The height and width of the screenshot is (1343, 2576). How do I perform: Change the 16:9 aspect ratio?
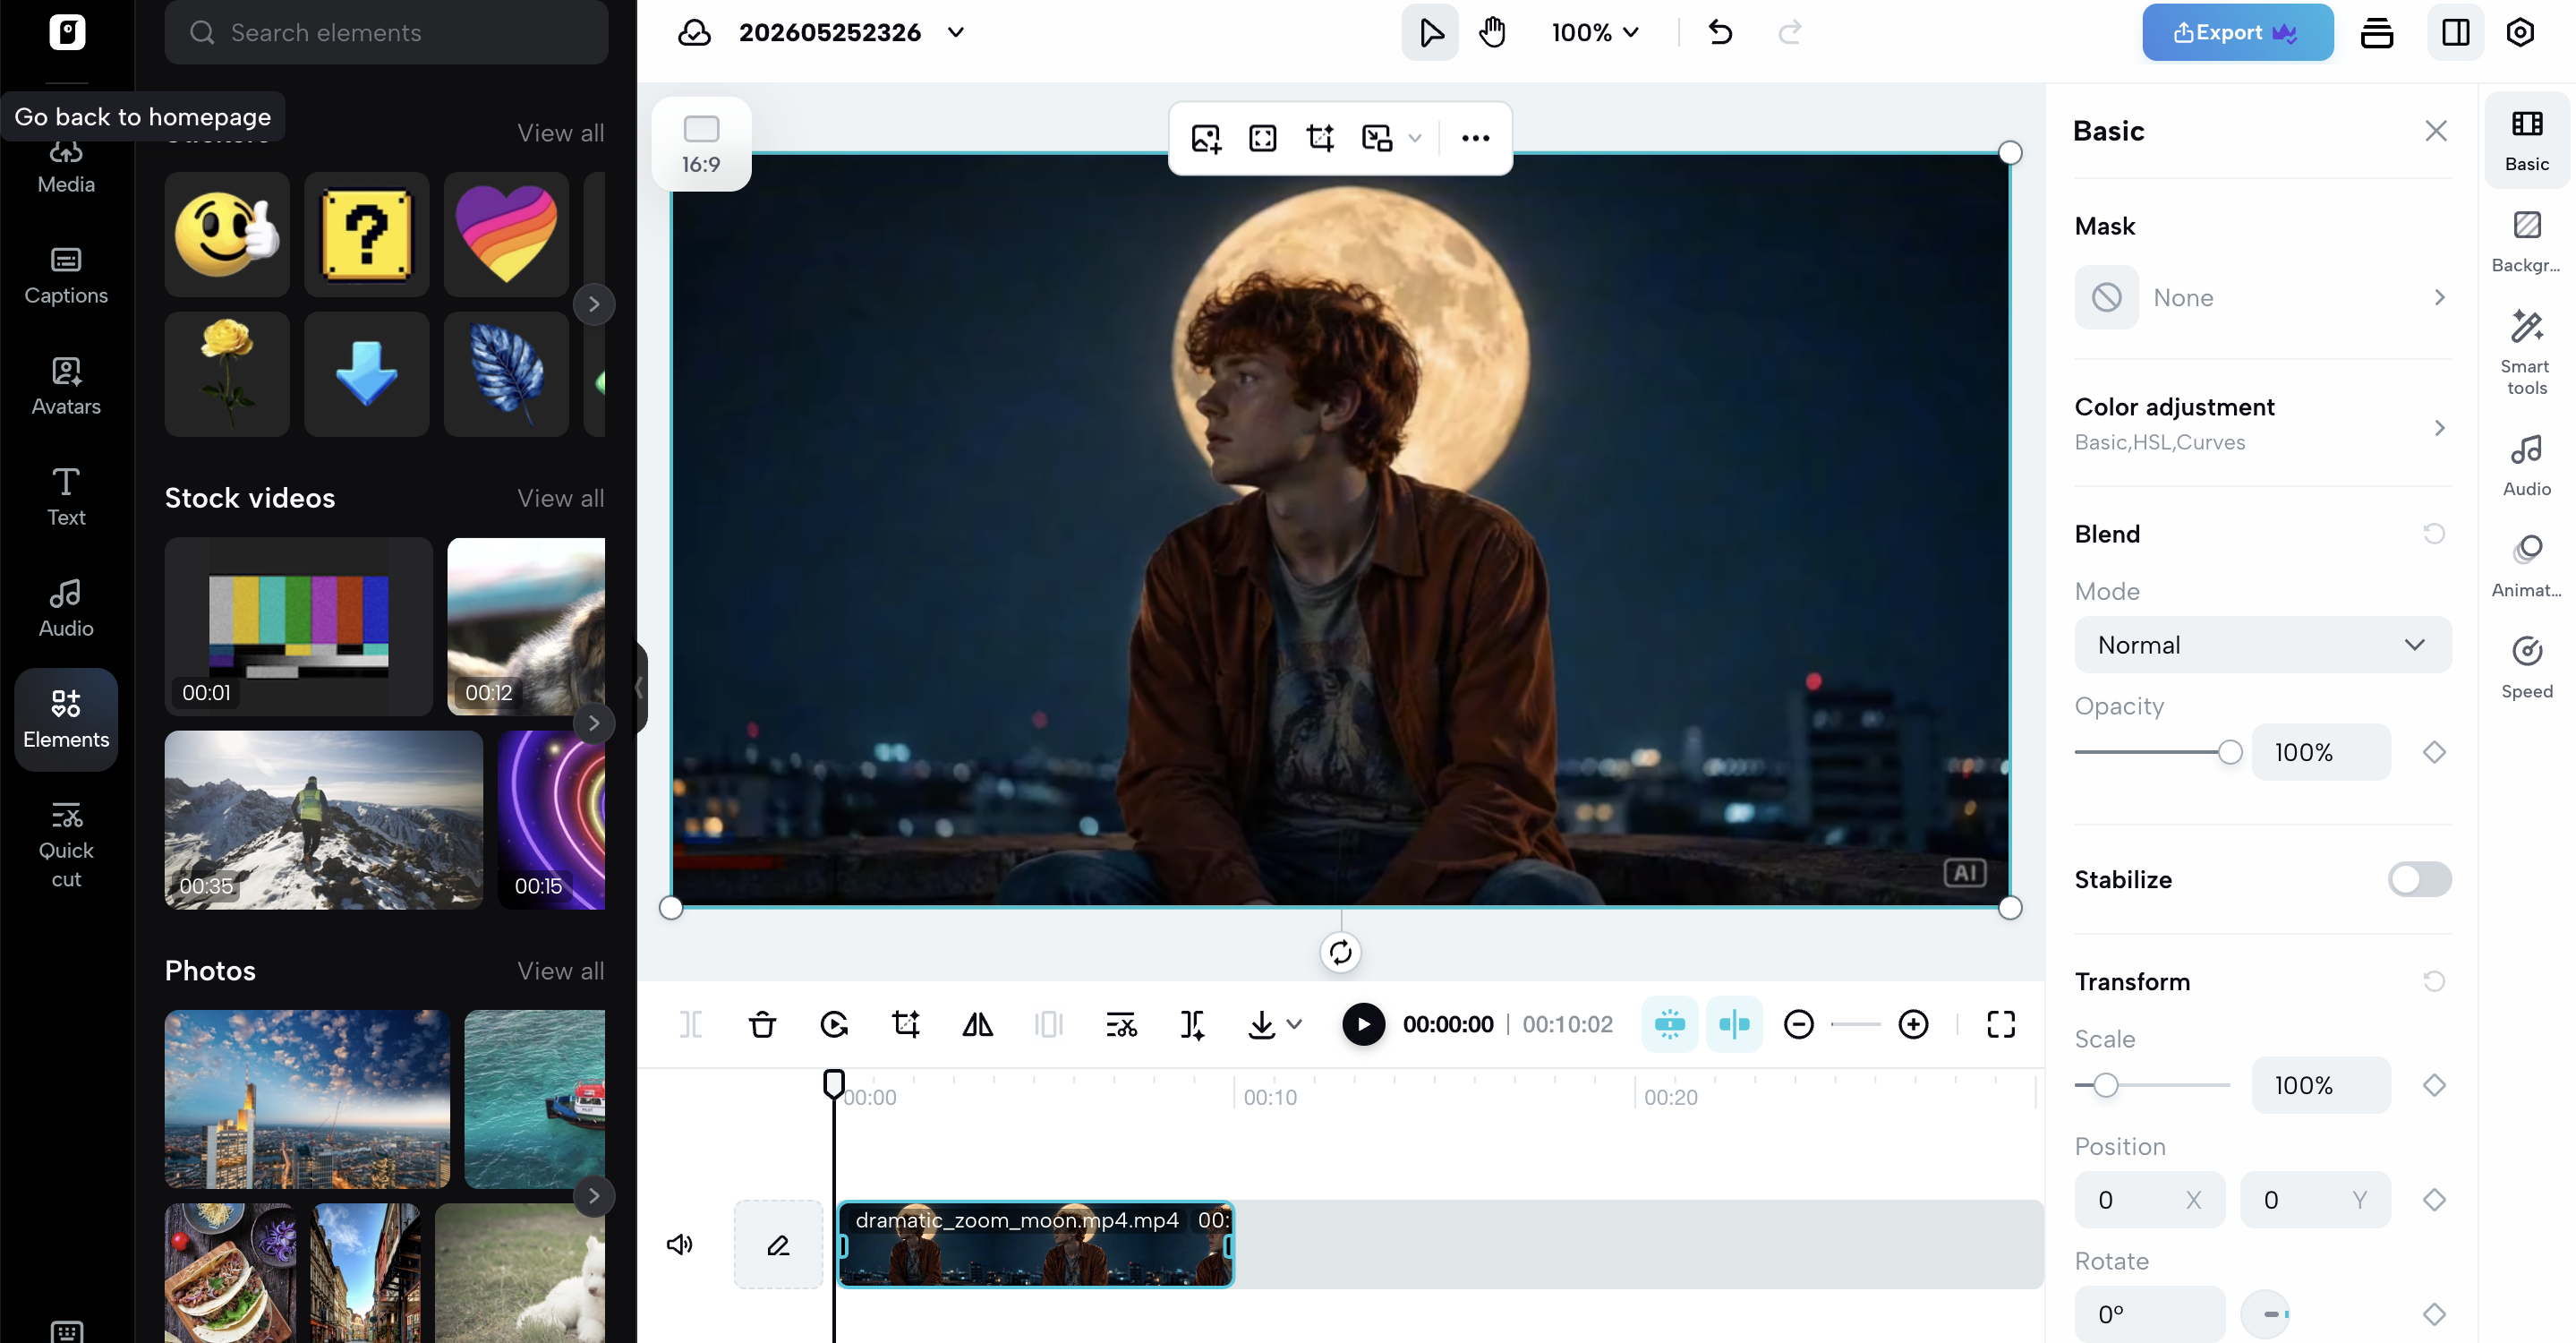coord(701,144)
